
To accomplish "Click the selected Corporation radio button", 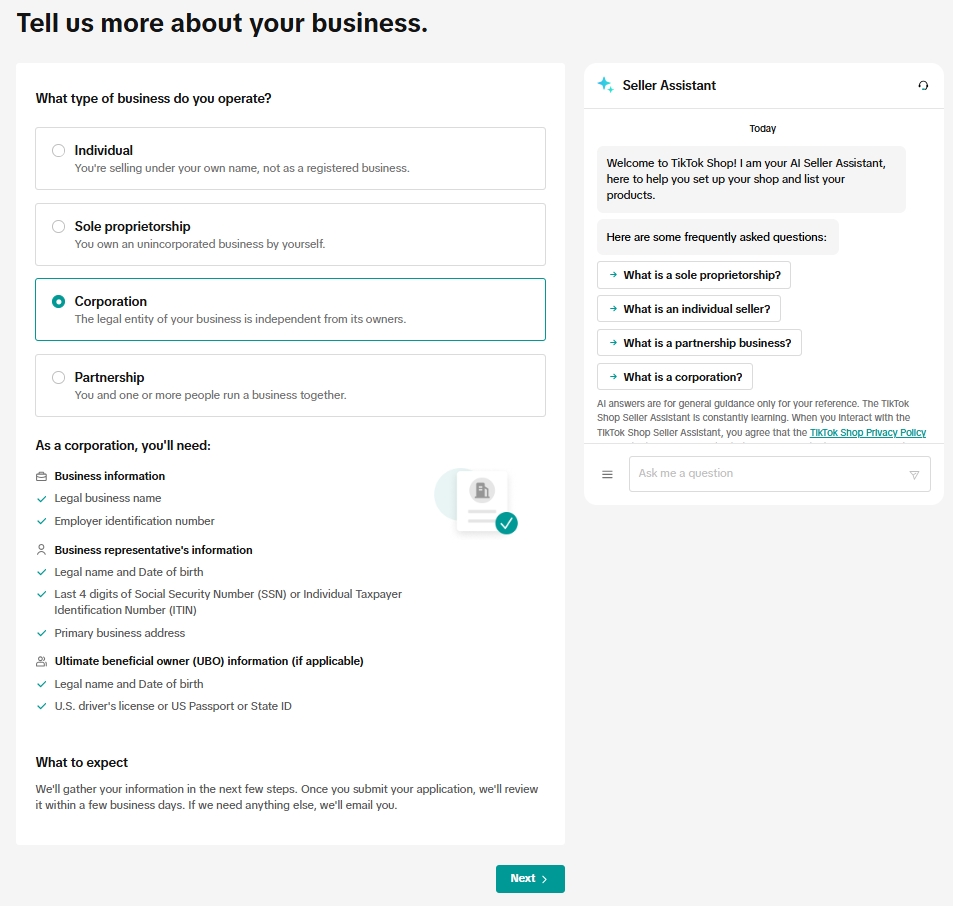I will [x=58, y=302].
